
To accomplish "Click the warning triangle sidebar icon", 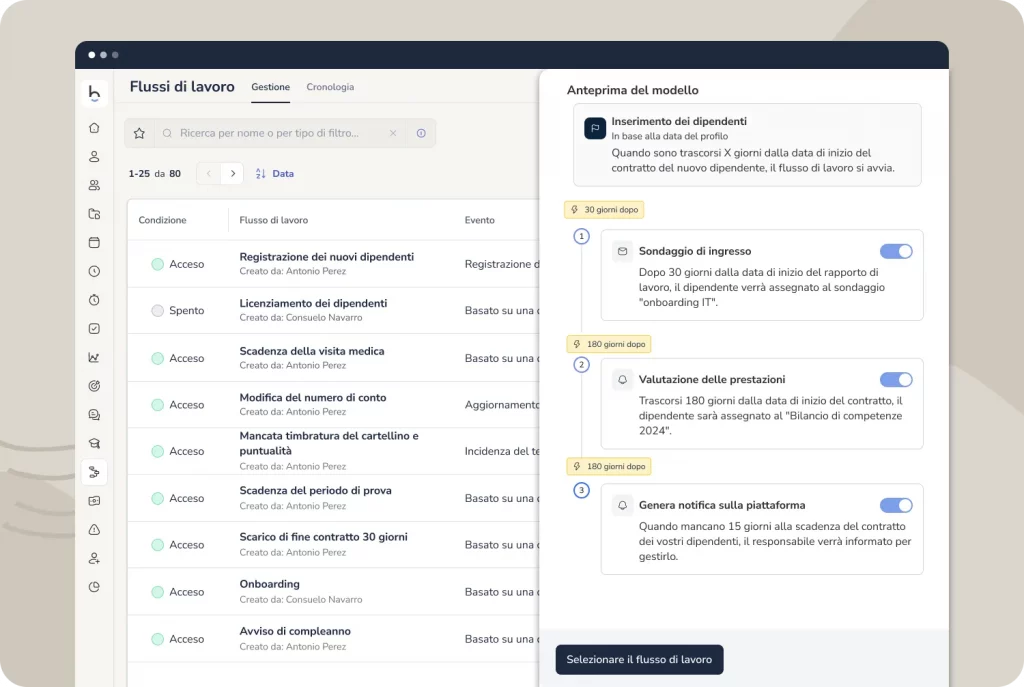I will click(x=94, y=529).
